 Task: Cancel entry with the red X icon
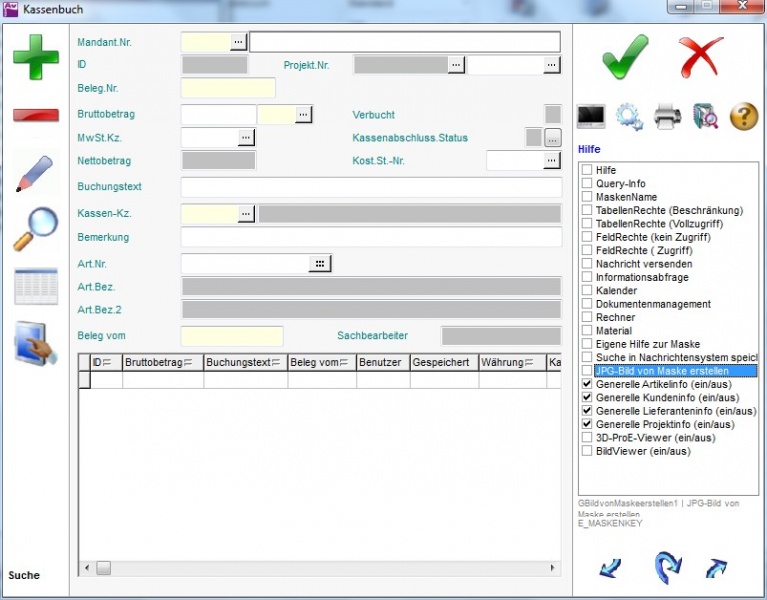tap(701, 57)
